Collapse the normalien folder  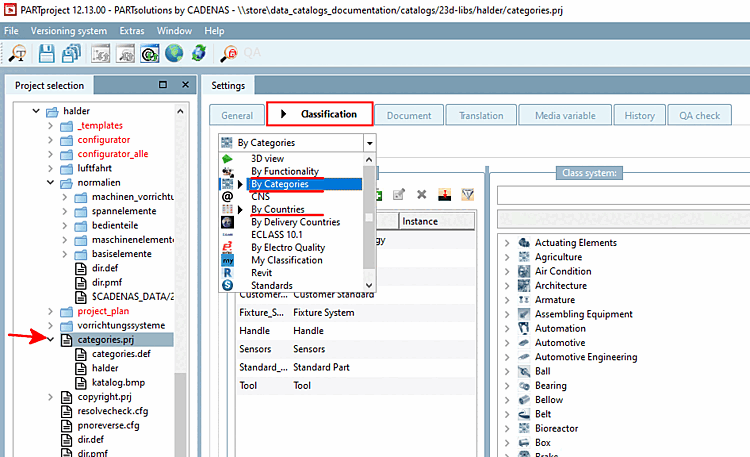pyautogui.click(x=50, y=182)
